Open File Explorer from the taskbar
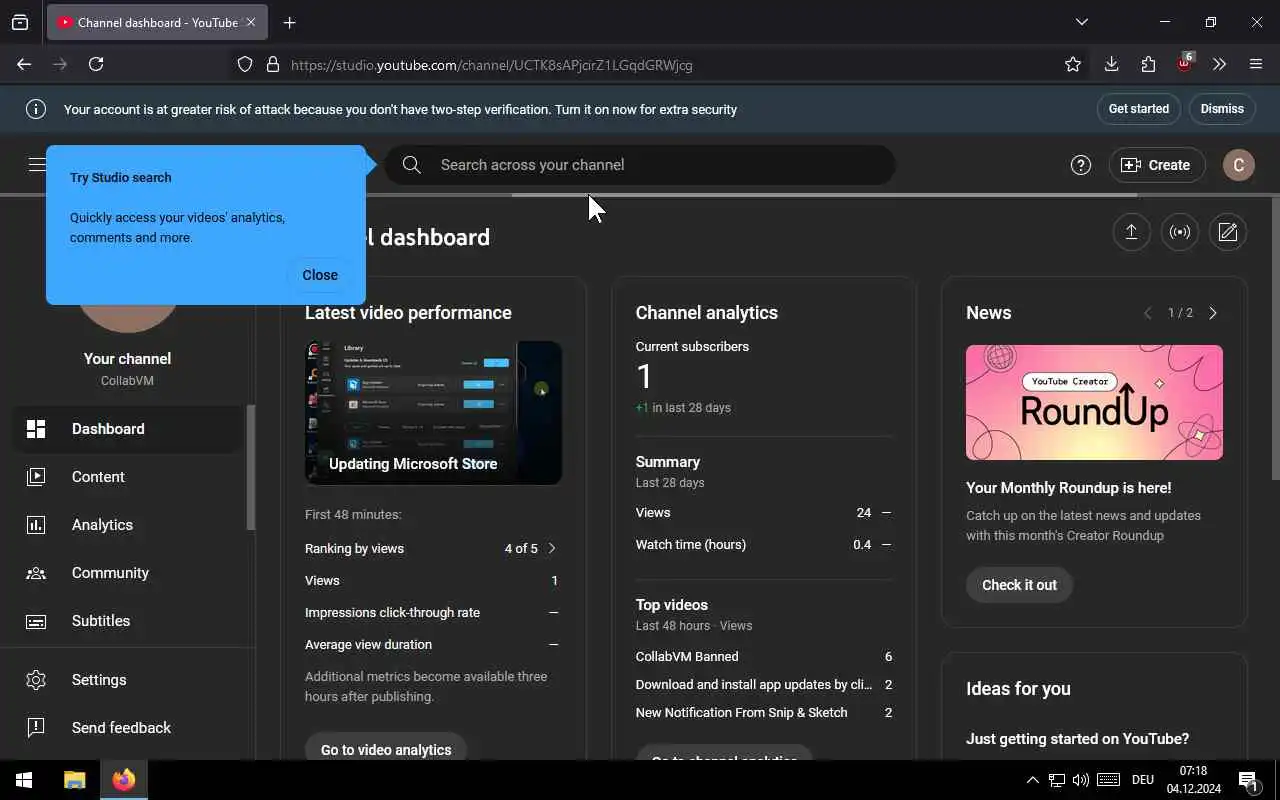Image resolution: width=1280 pixels, height=800 pixels. click(x=74, y=780)
